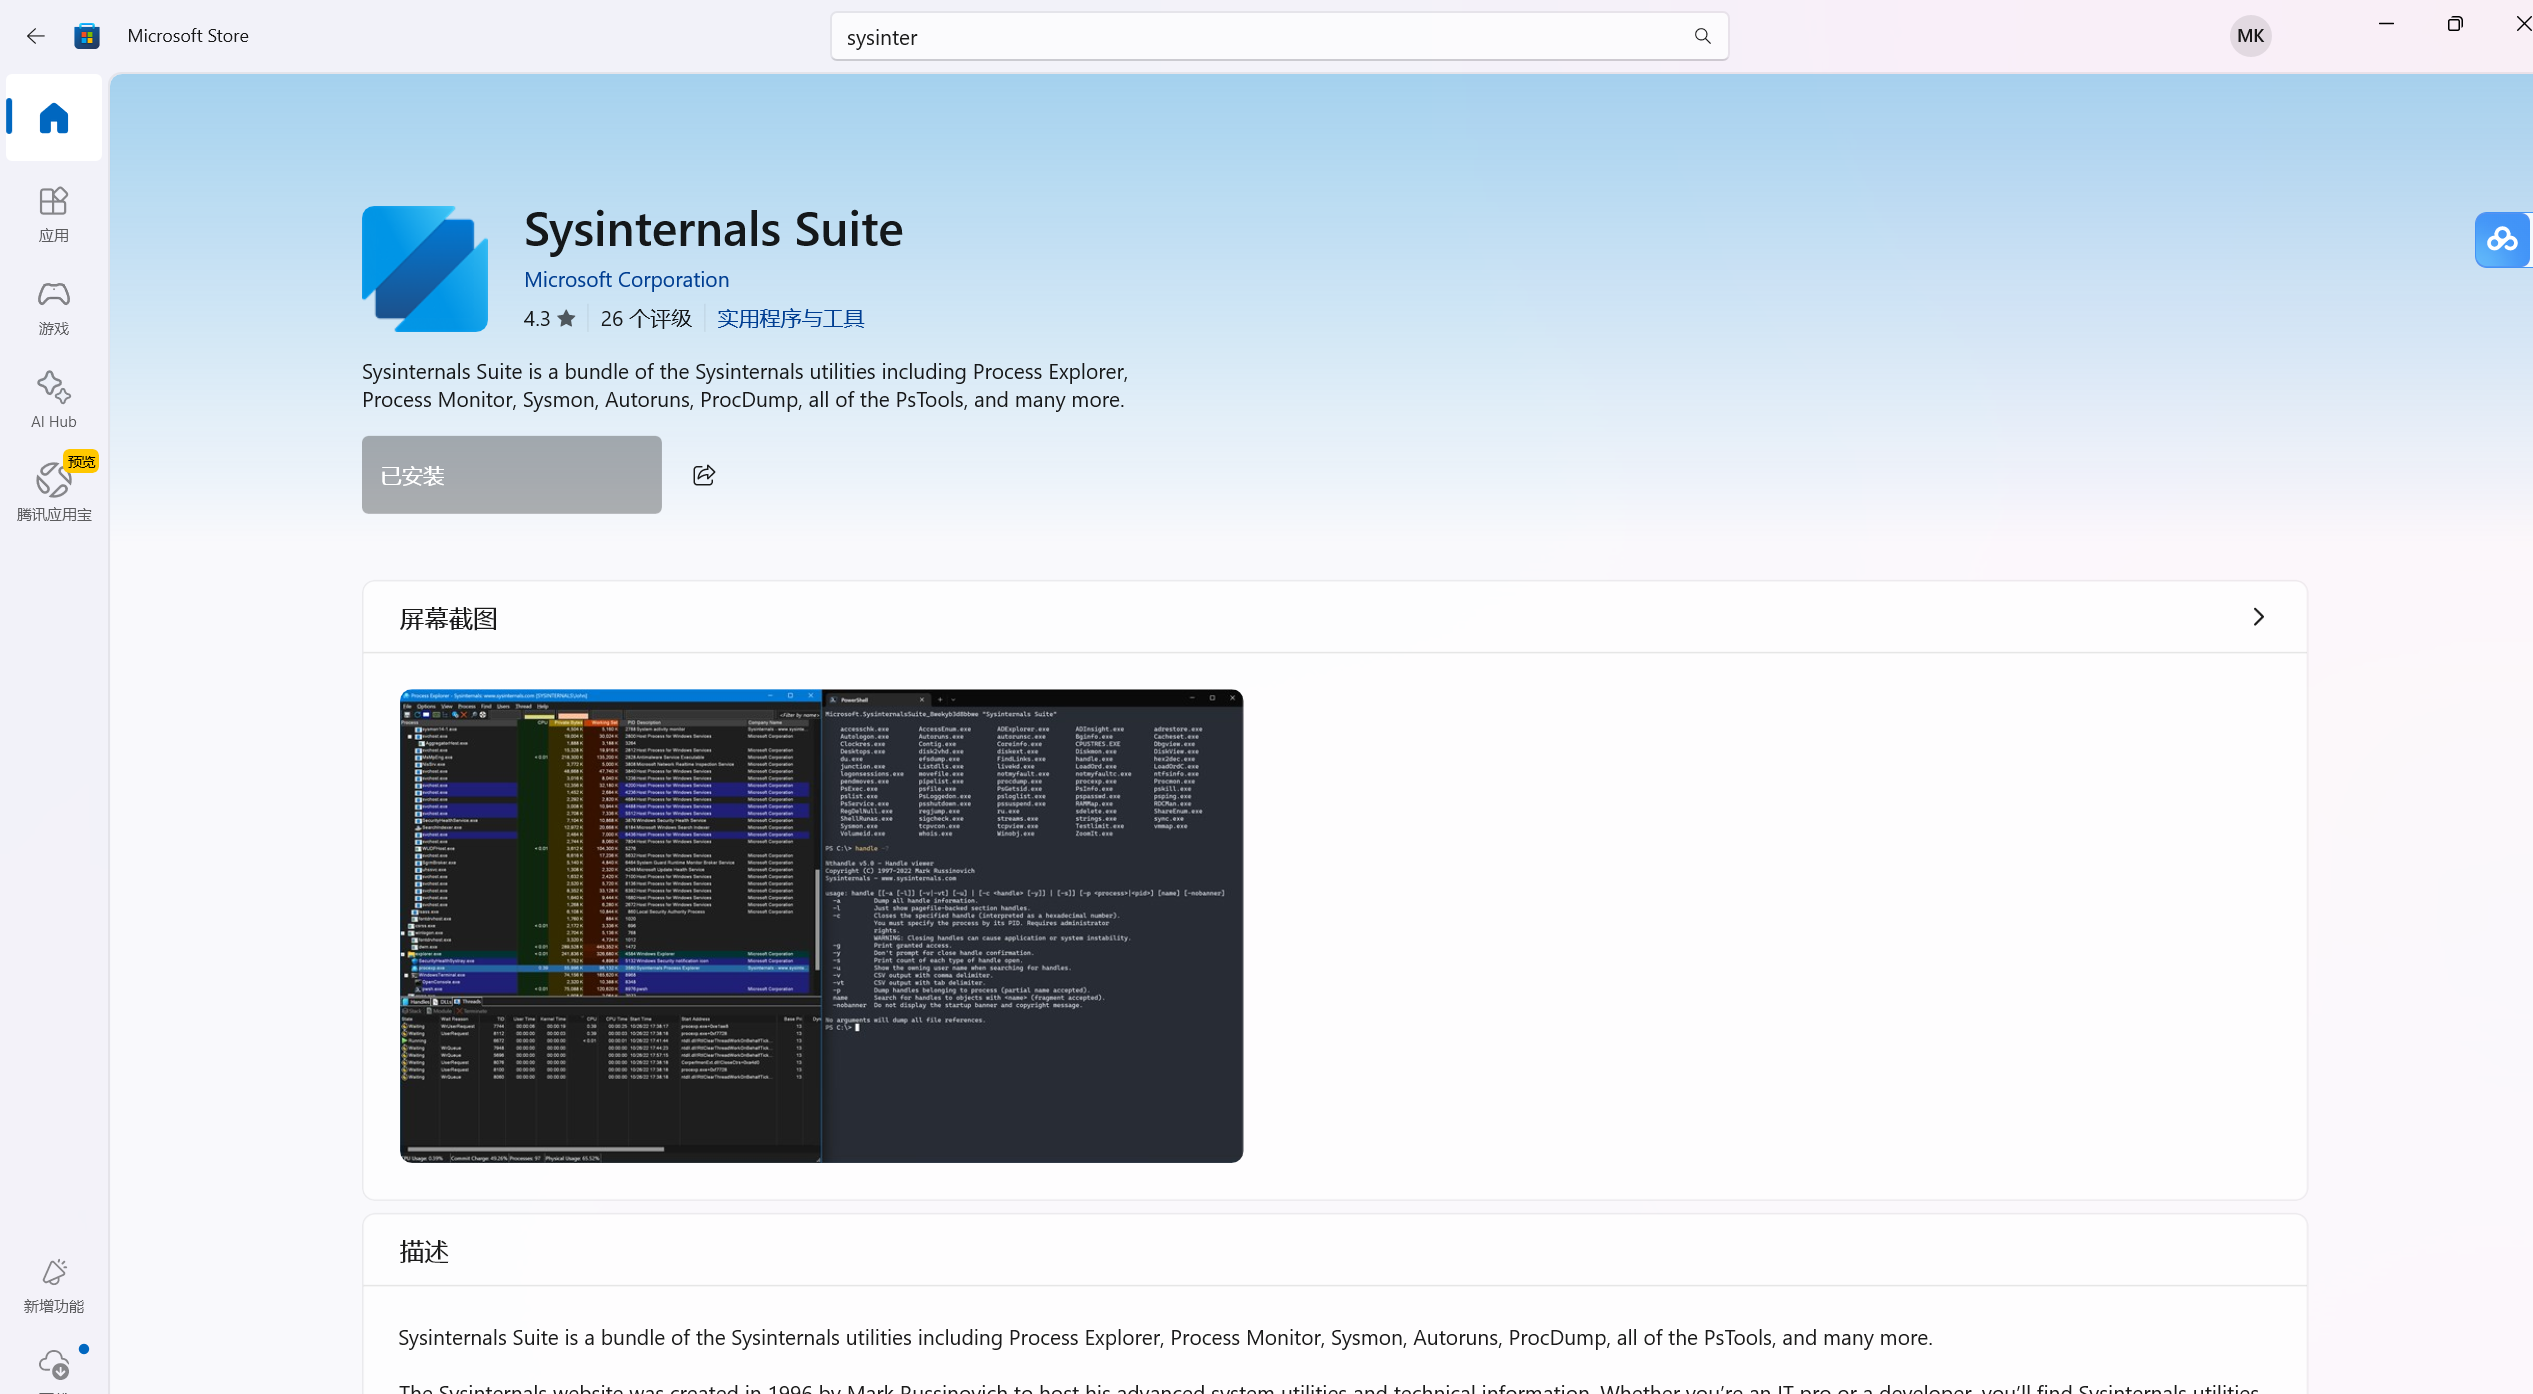Open 新增功能 (What's new)

tap(54, 1285)
